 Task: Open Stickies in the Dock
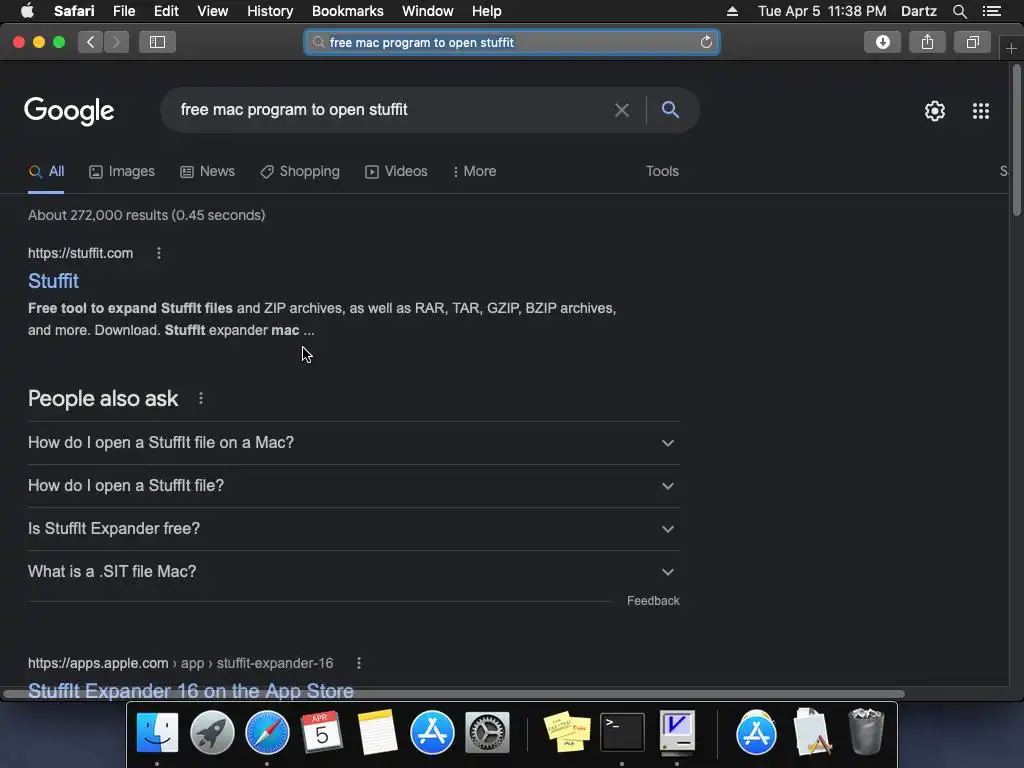tap(567, 732)
